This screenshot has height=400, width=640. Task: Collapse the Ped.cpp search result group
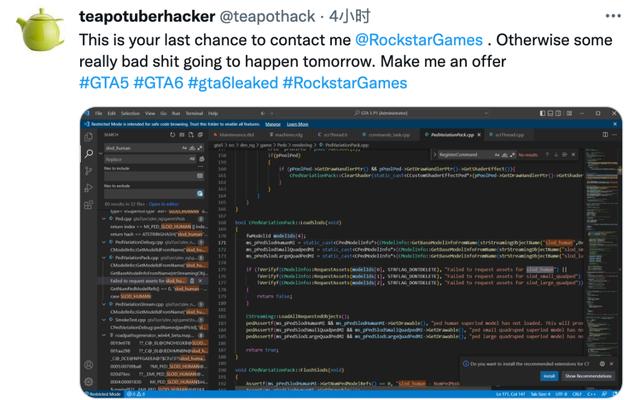(x=104, y=219)
